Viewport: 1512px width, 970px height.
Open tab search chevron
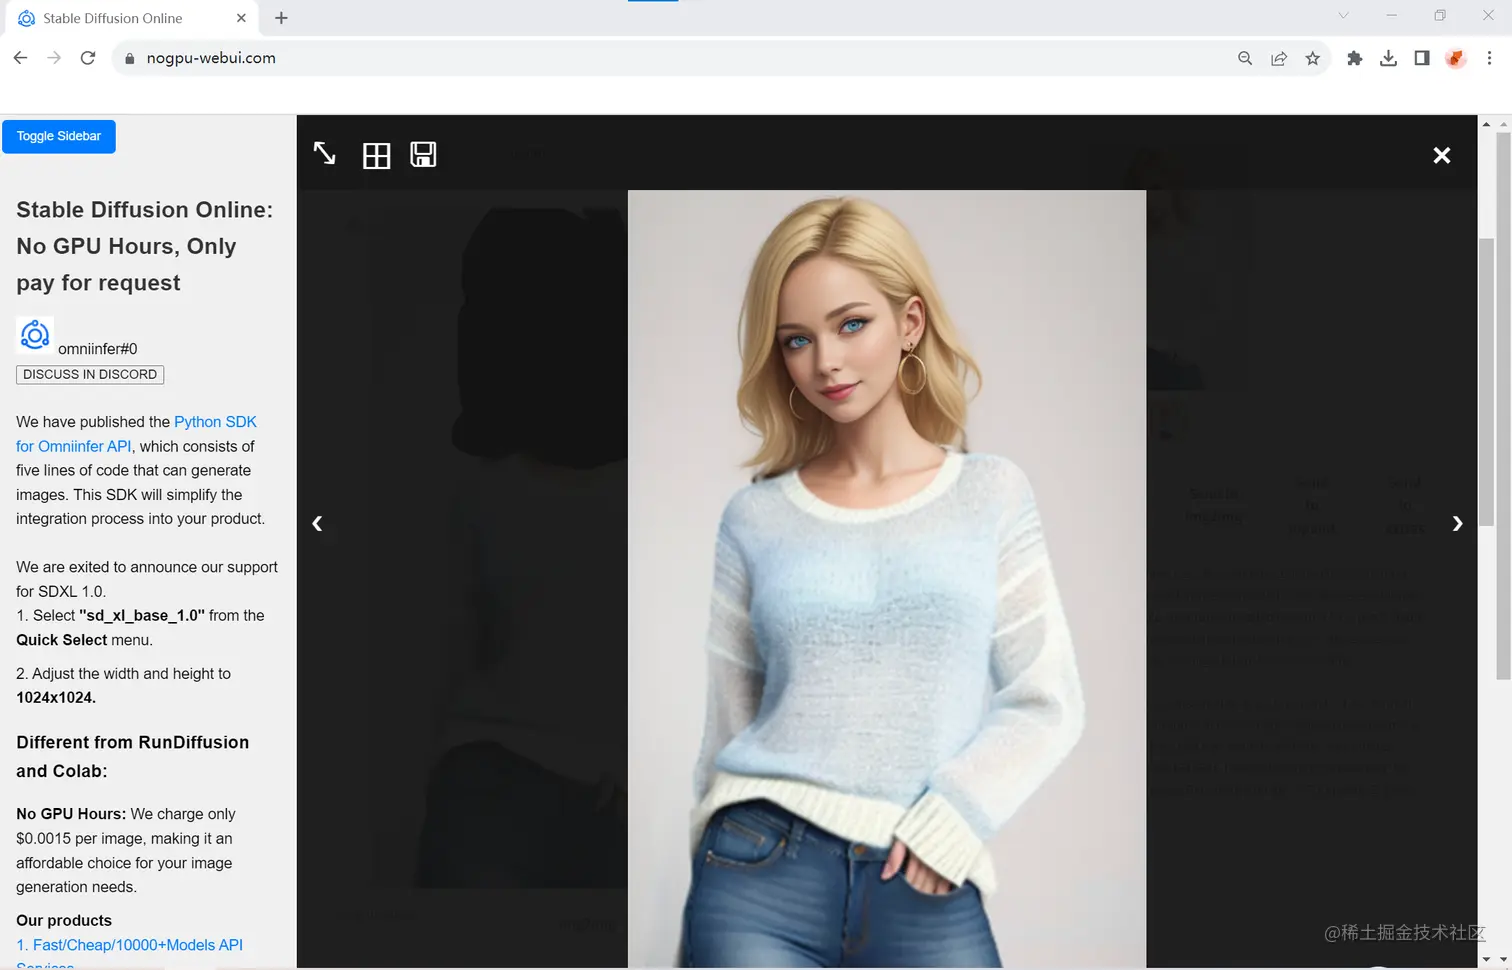(x=1343, y=15)
